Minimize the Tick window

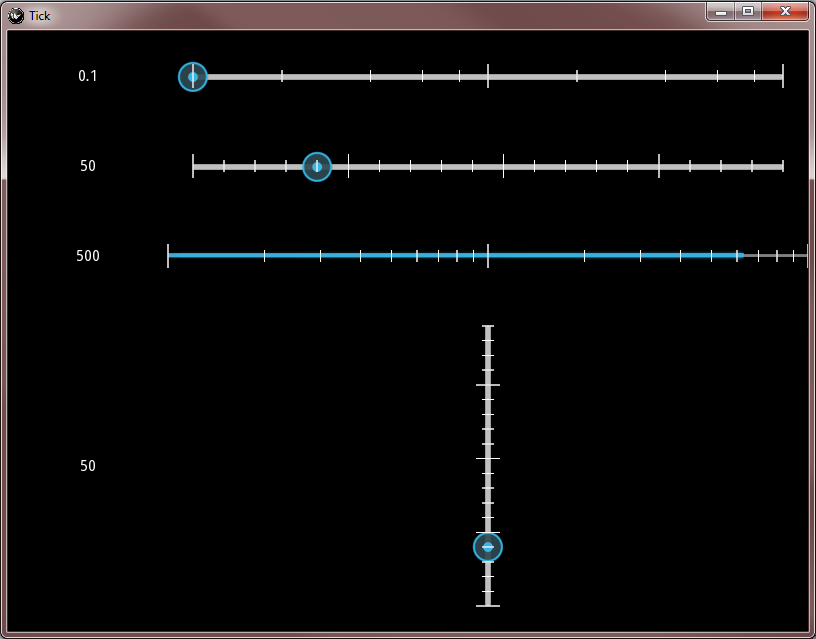pos(721,11)
